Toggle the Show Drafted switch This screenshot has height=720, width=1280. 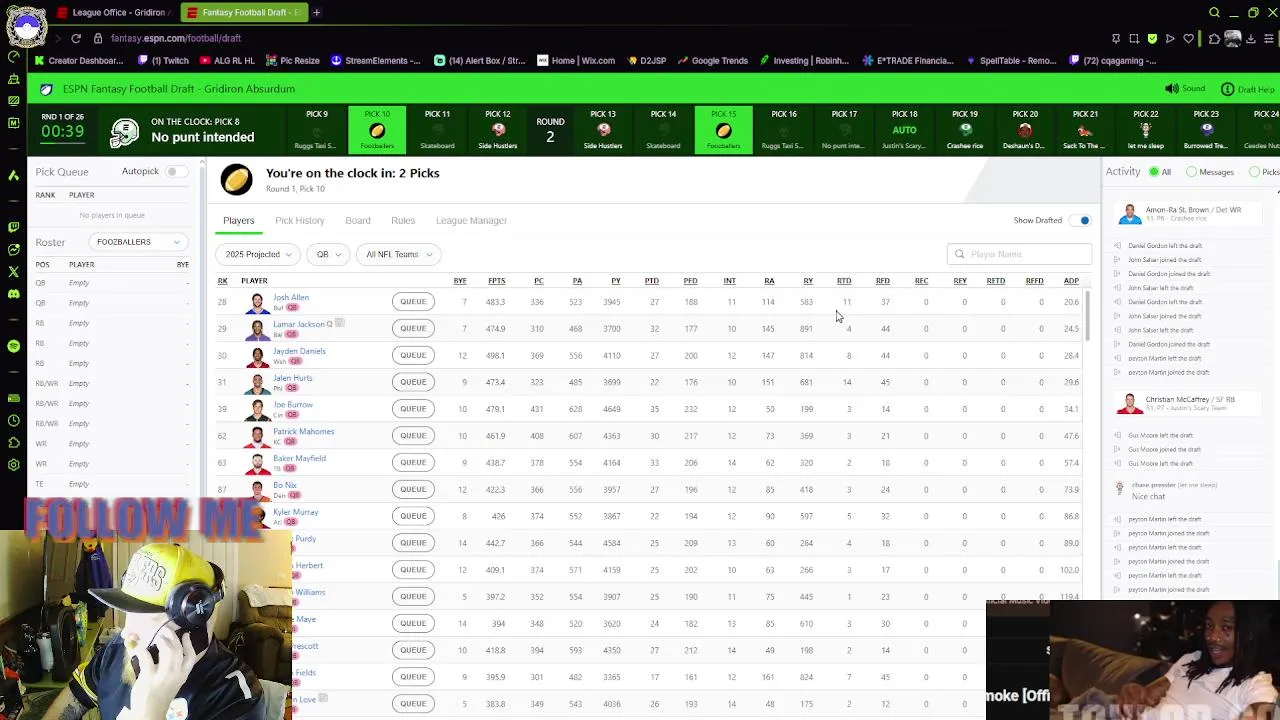tap(1080, 220)
